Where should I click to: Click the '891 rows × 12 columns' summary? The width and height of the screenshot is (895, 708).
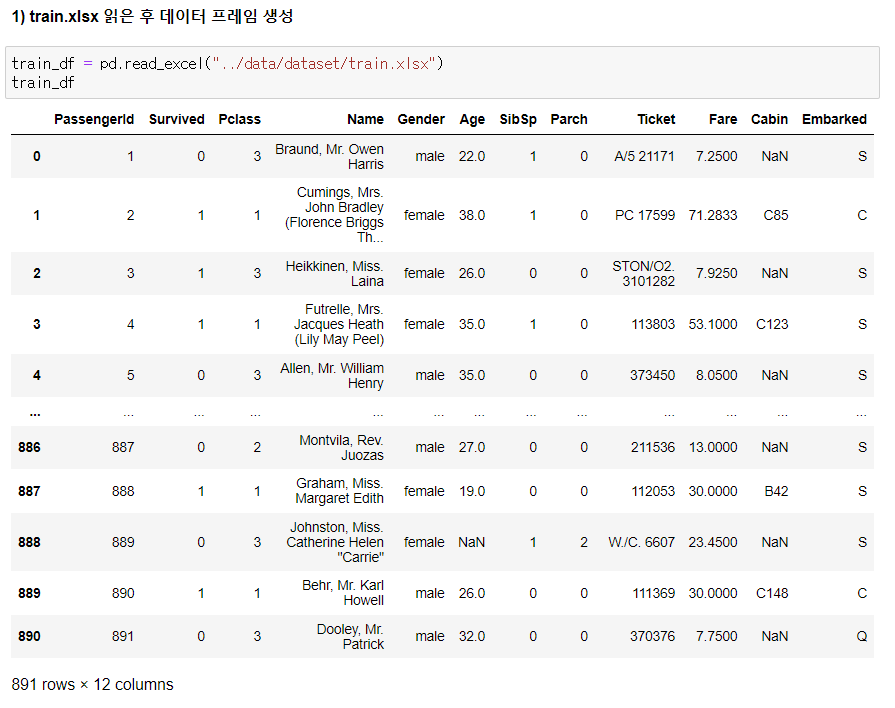(x=92, y=684)
